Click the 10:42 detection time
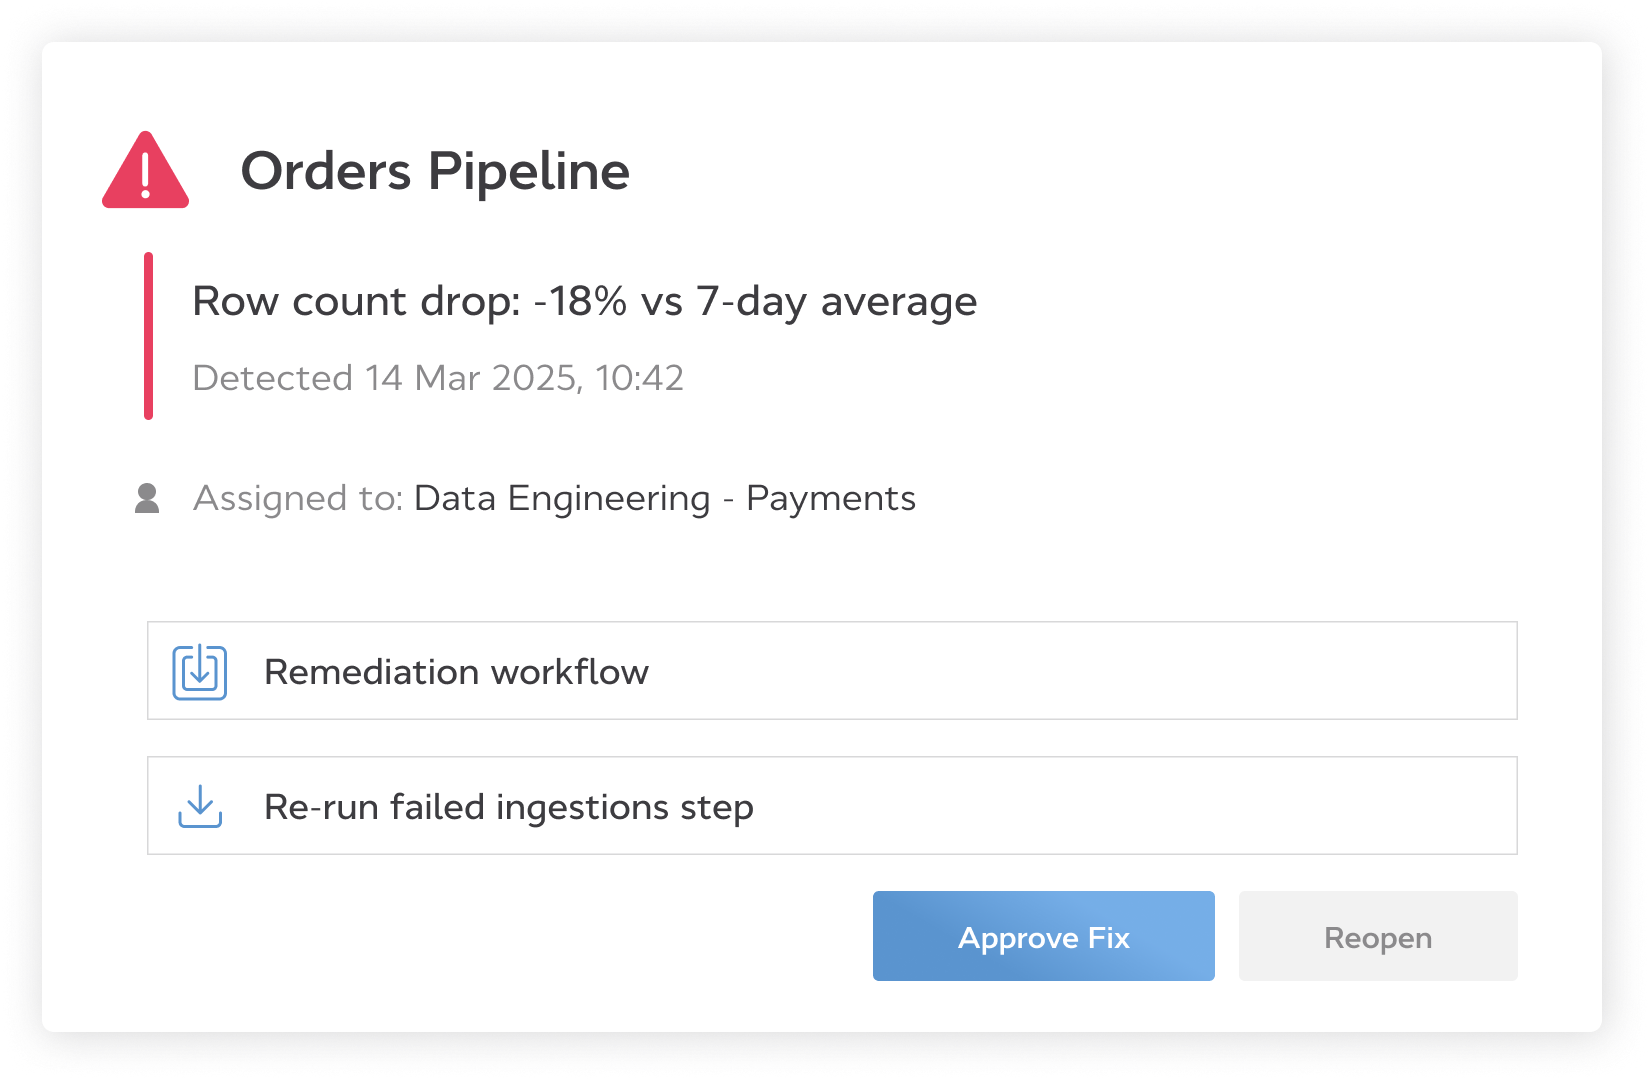 pos(640,378)
